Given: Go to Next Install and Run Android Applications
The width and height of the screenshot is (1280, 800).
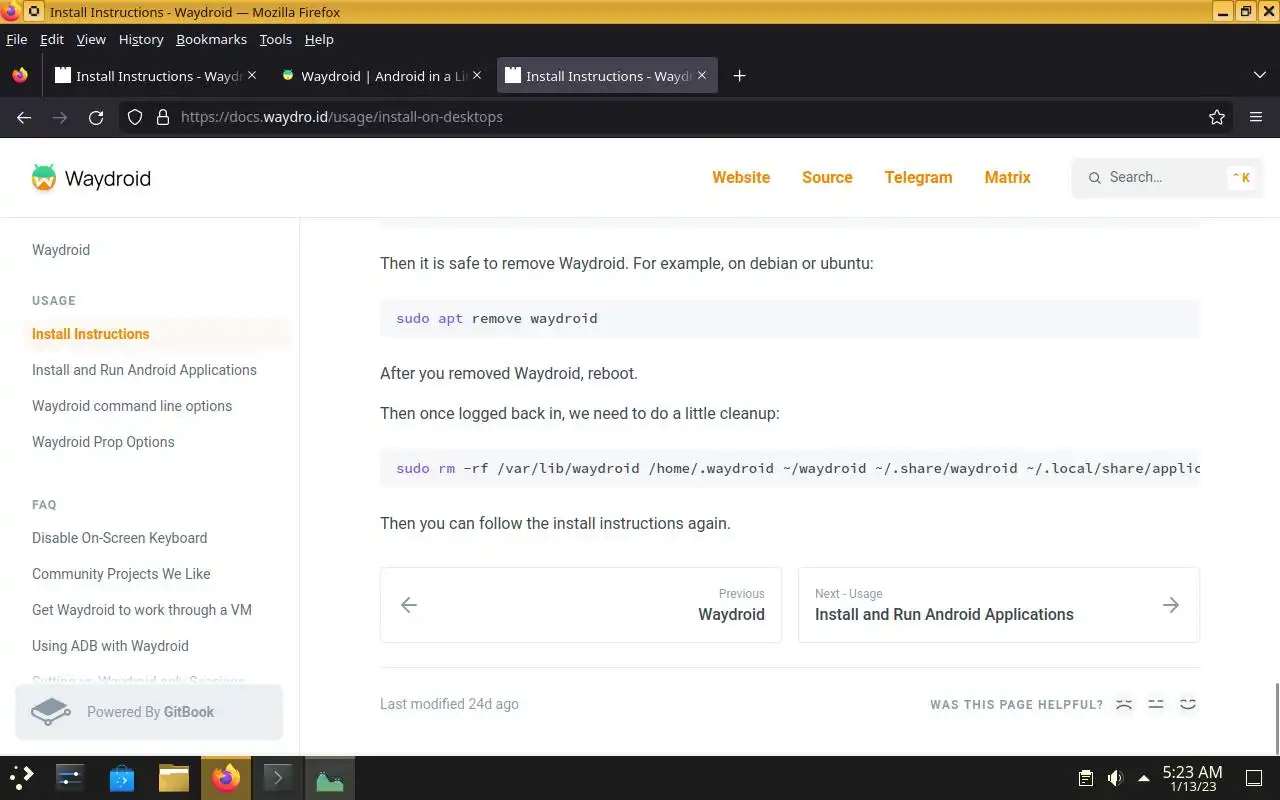Looking at the screenshot, I should (x=999, y=605).
